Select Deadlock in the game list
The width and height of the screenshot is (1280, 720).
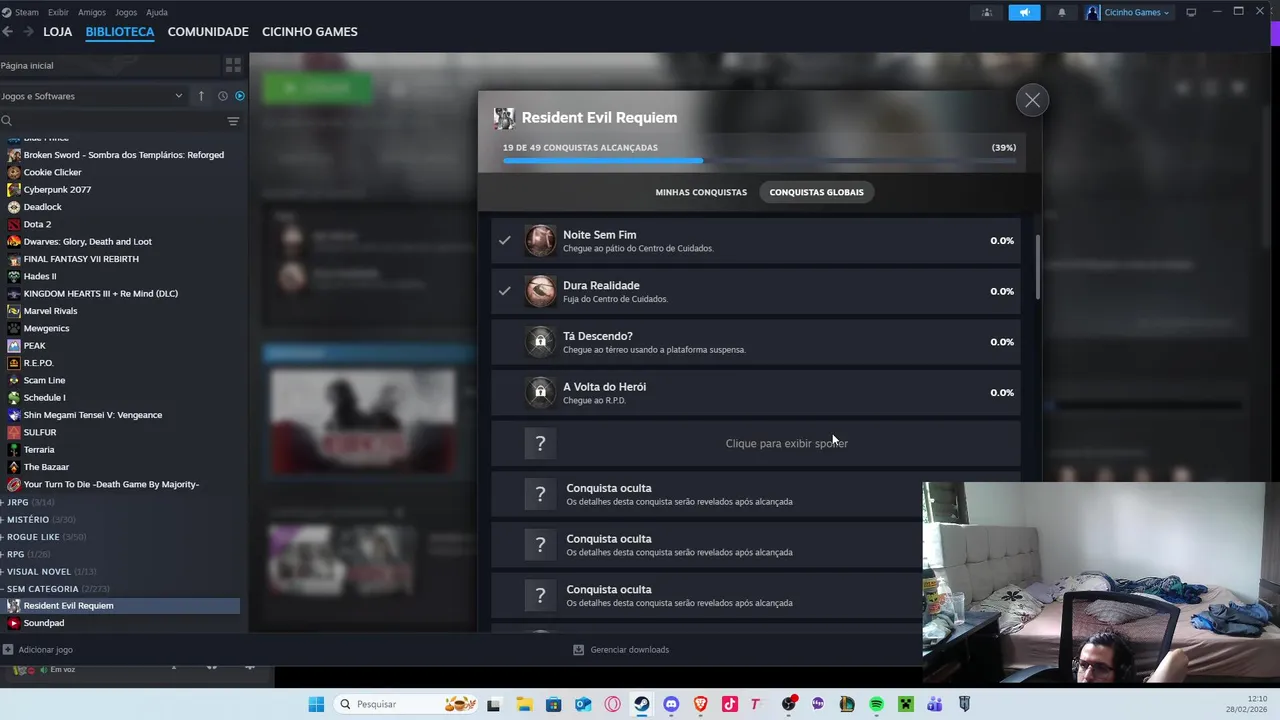(x=43, y=207)
